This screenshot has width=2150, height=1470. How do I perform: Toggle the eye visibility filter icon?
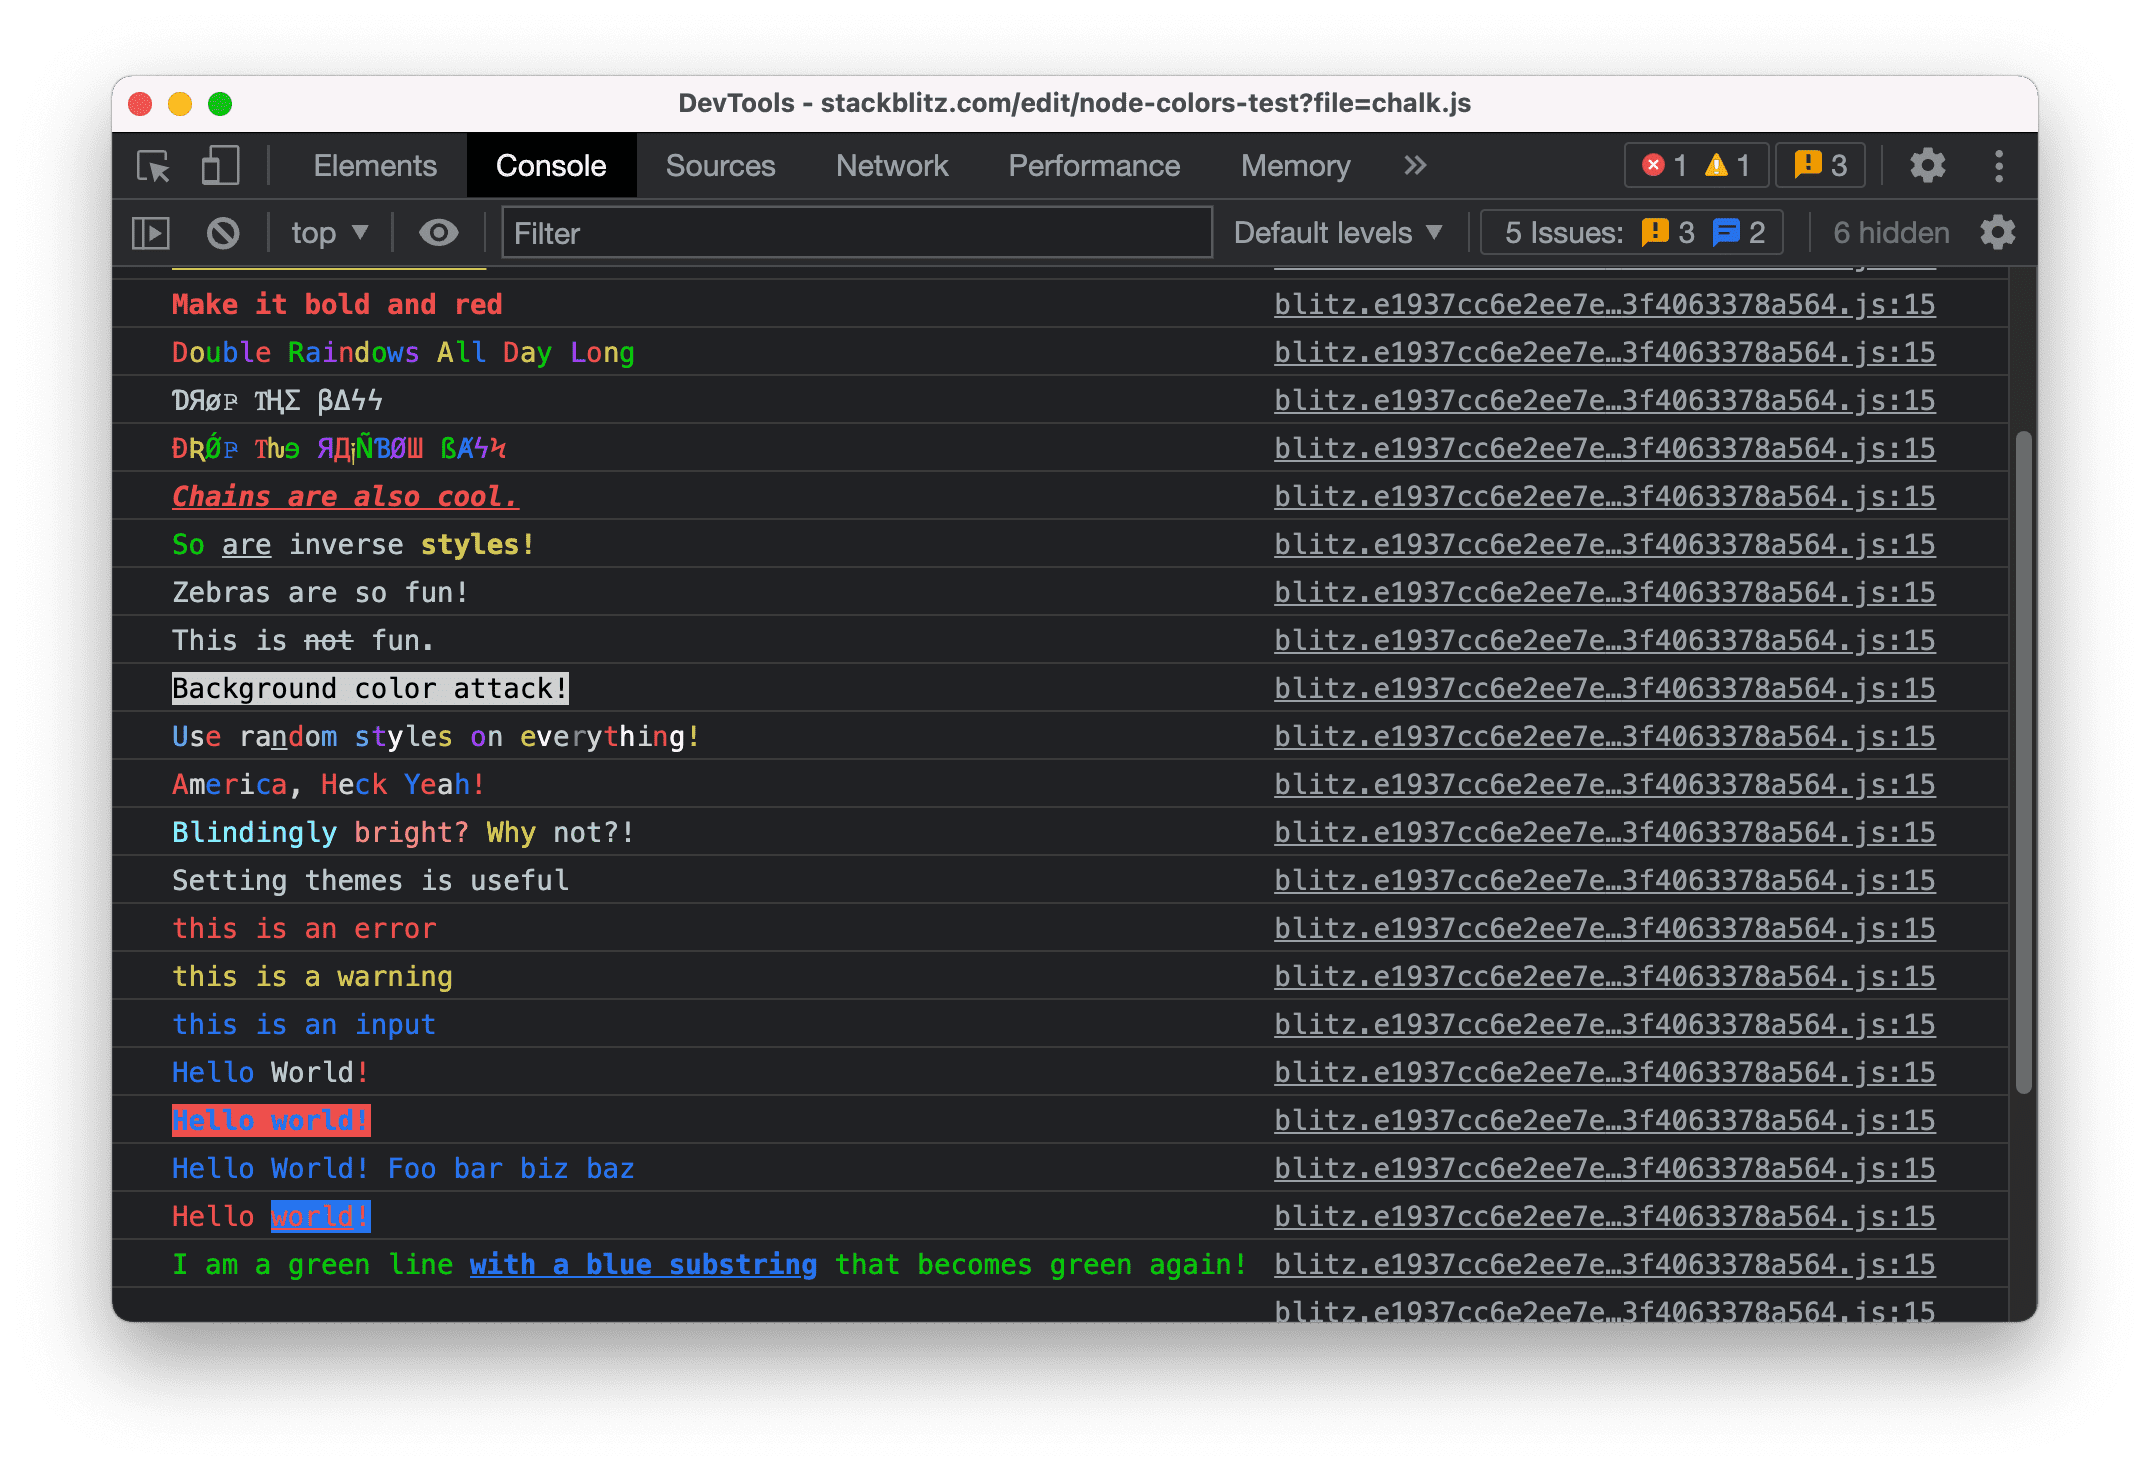(x=439, y=230)
